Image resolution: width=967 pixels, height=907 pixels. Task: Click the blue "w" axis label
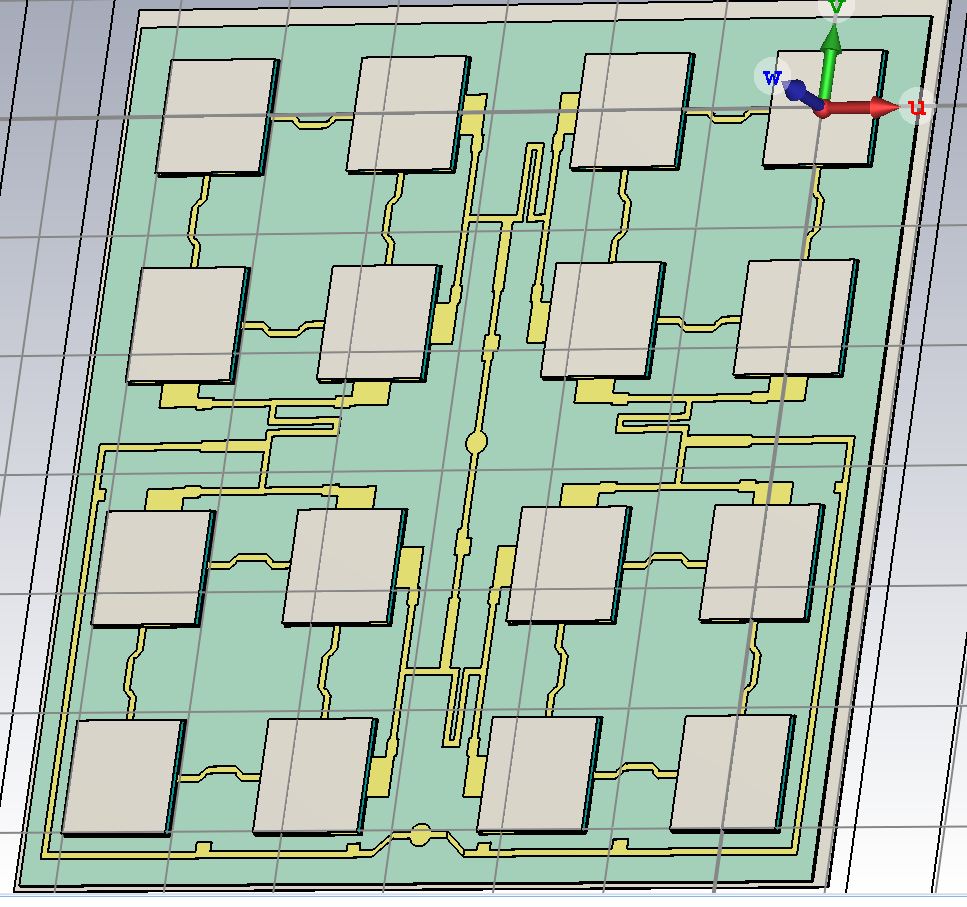[772, 78]
